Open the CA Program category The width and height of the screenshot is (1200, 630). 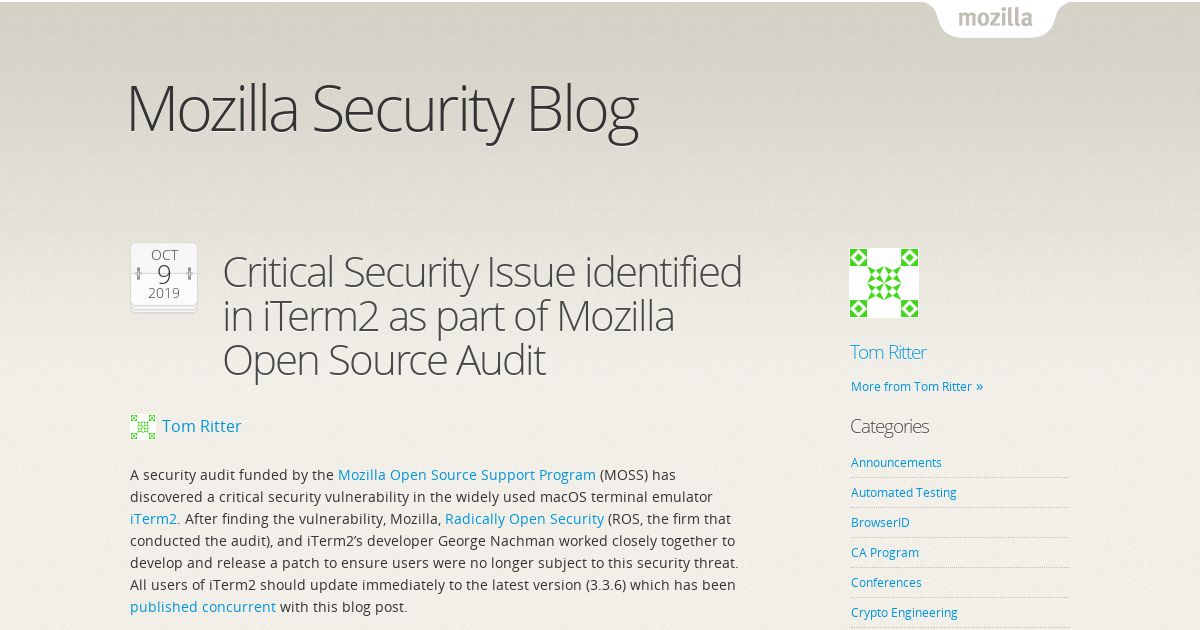pyautogui.click(x=885, y=552)
